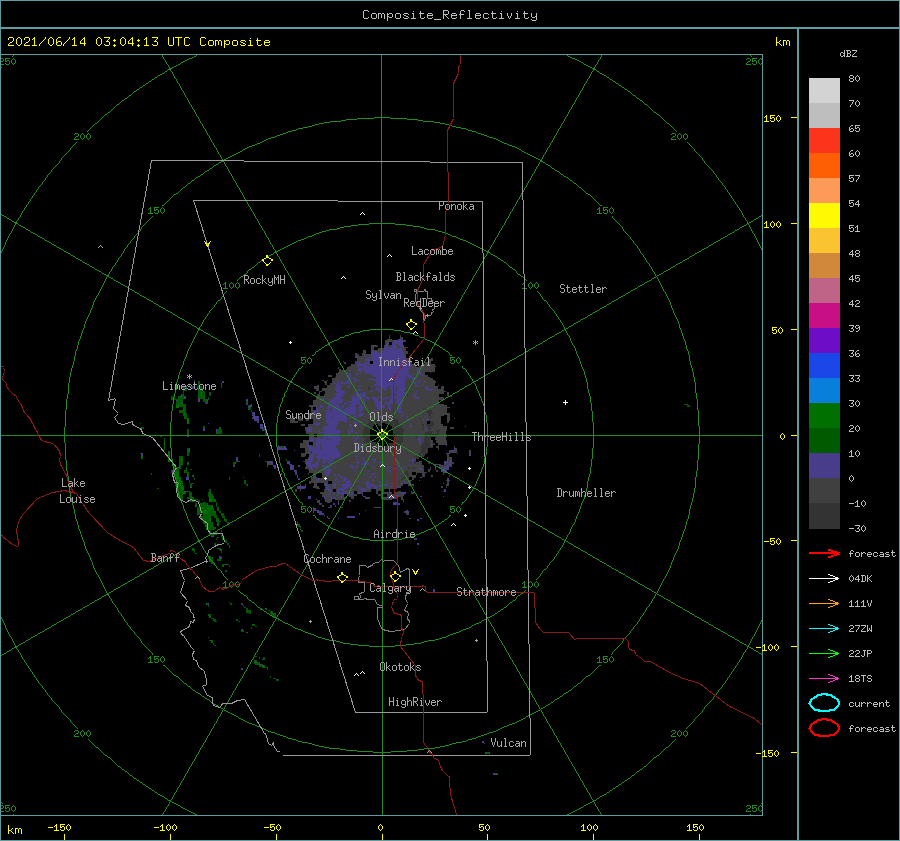Viewport: 900px width, 841px height.
Task: Click the RedDeer label
Action: coord(424,303)
